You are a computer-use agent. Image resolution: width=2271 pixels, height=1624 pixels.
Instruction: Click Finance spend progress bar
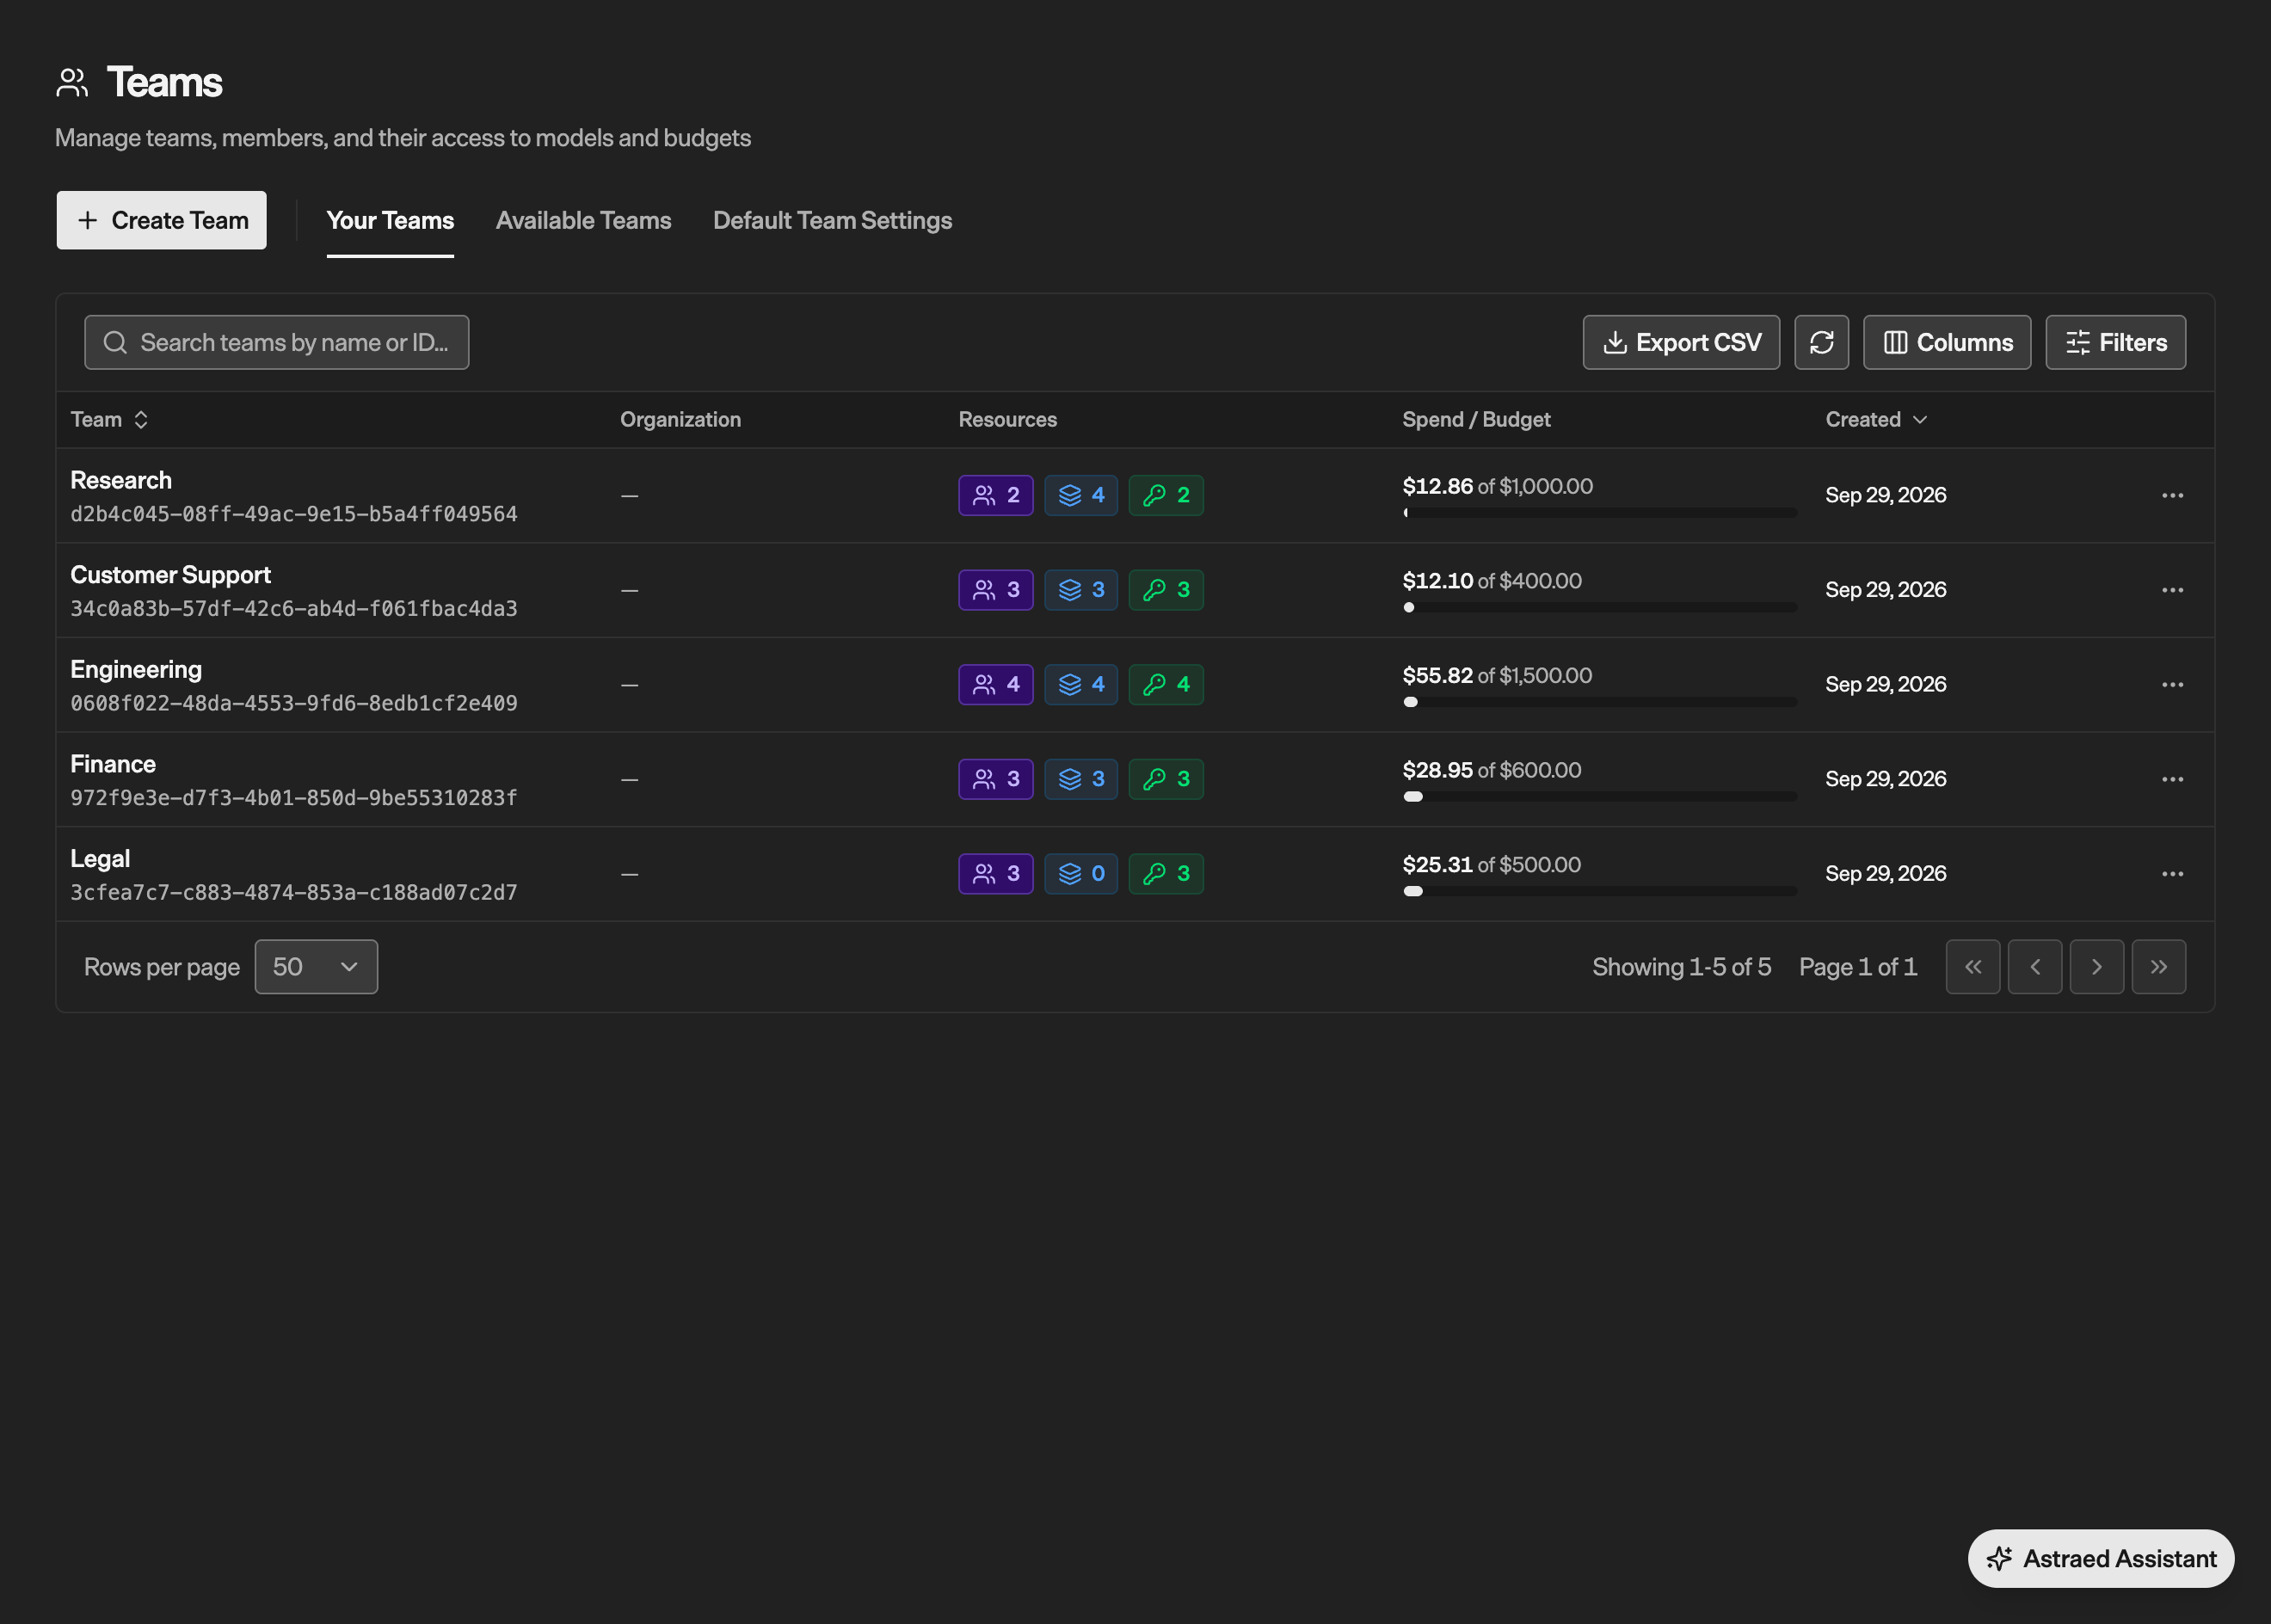pyautogui.click(x=1600, y=797)
